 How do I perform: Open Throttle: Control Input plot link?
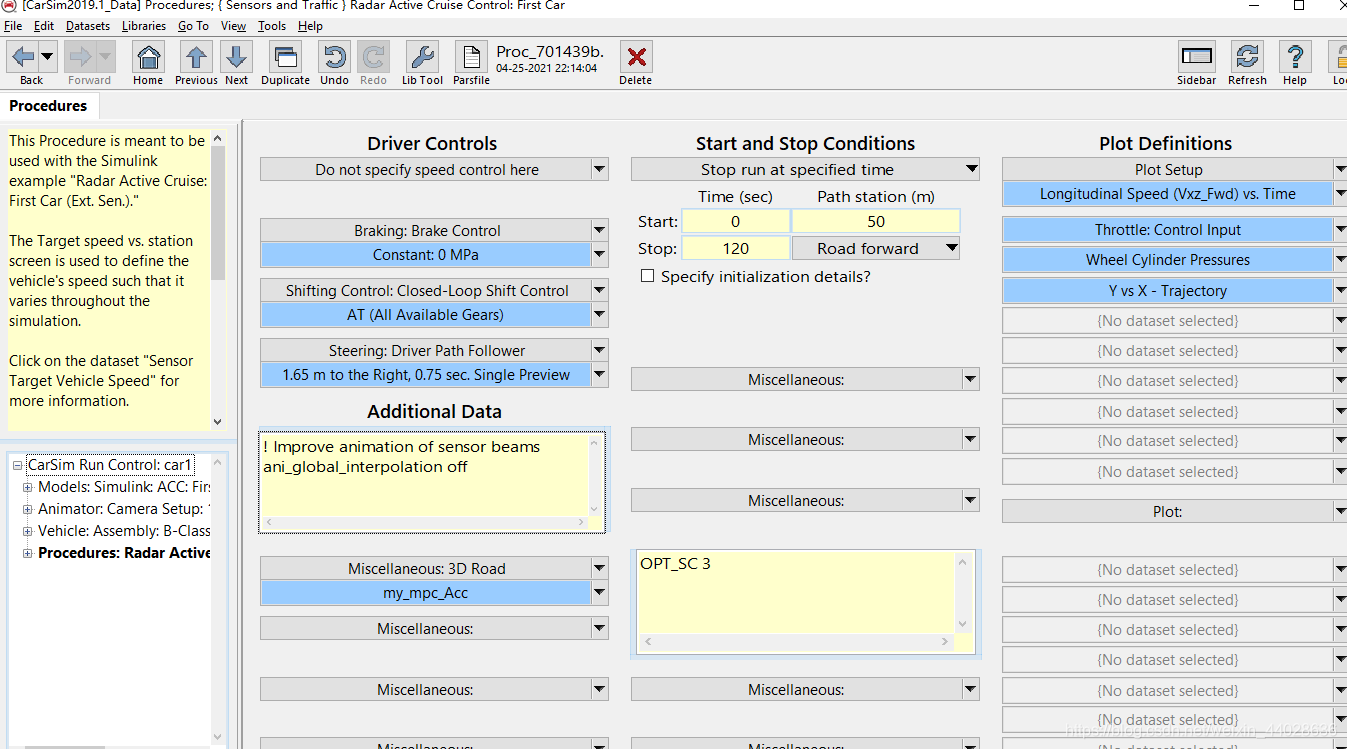coord(1168,230)
